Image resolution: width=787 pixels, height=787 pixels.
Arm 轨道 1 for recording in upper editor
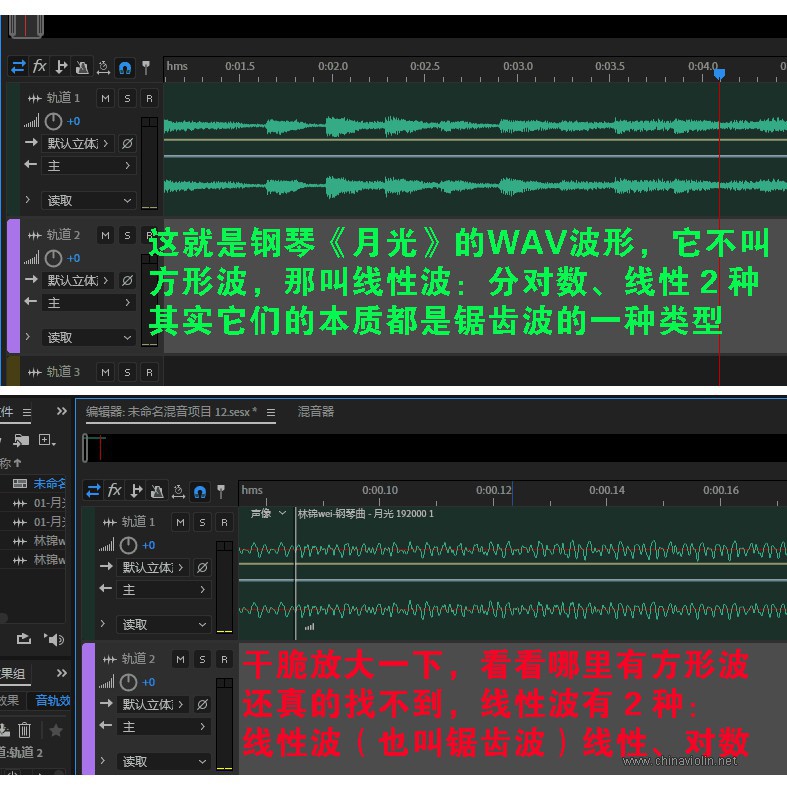(149, 98)
